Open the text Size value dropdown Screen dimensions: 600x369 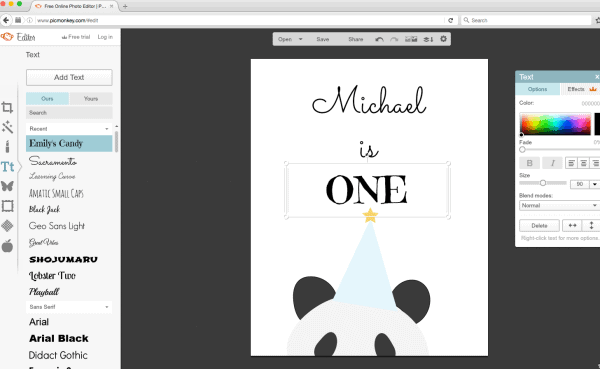[594, 184]
